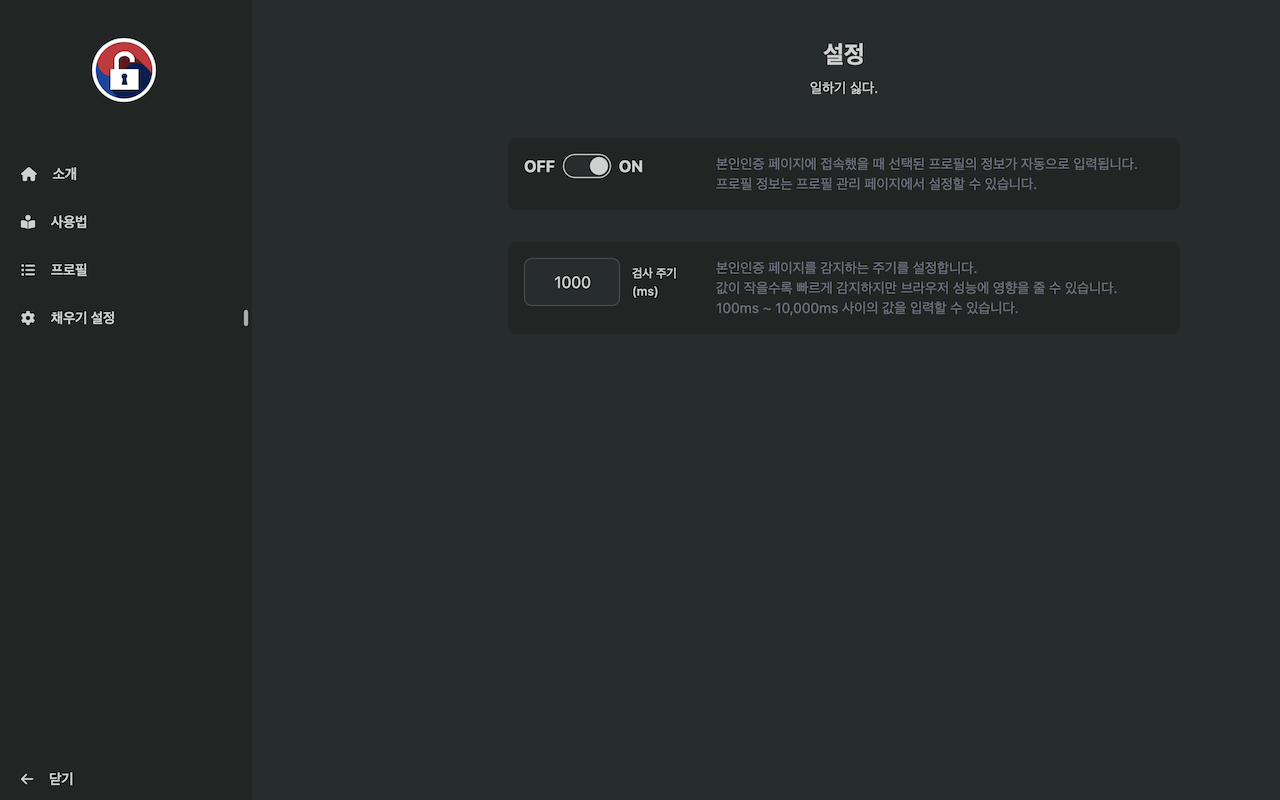1280x800 pixels.
Task: Click the 설정 page heading
Action: pyautogui.click(x=843, y=54)
